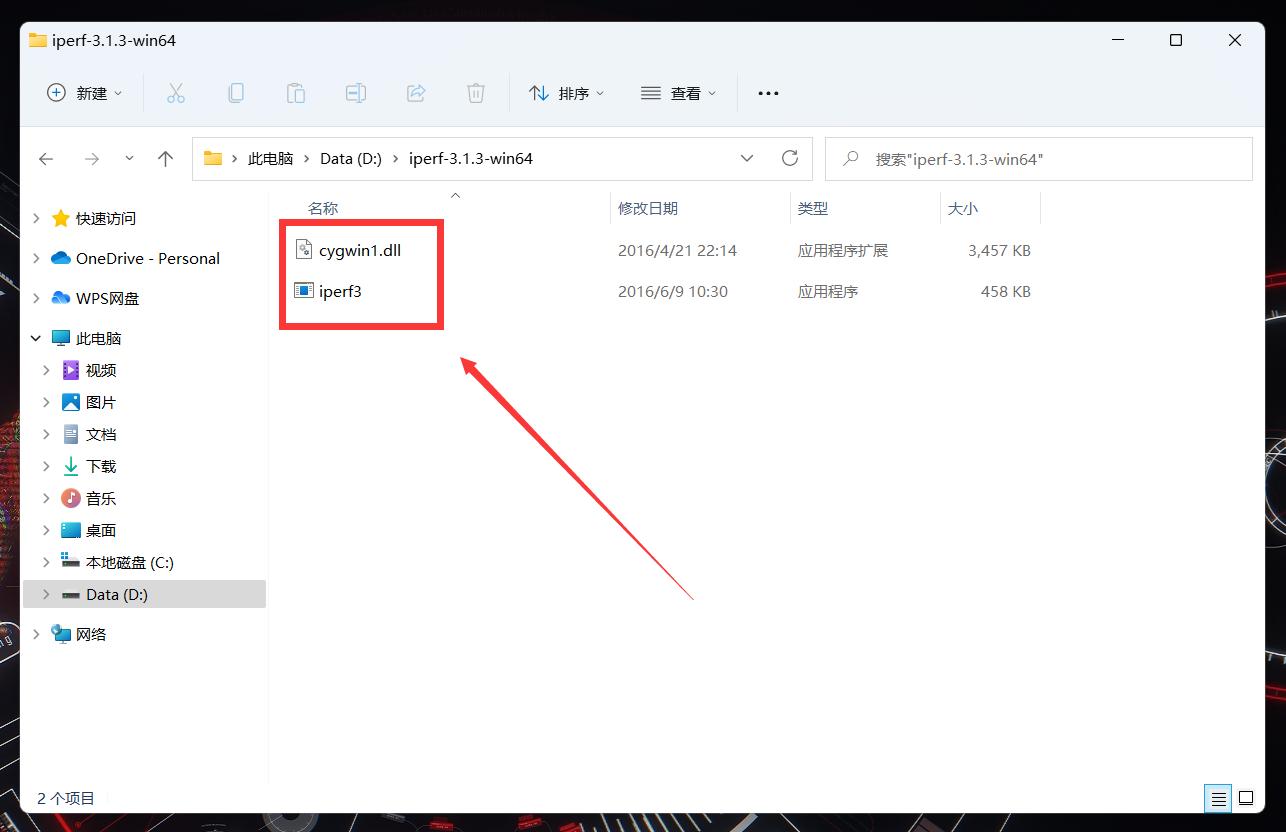
Task: Click the Refresh icon in the address bar
Action: tap(790, 158)
